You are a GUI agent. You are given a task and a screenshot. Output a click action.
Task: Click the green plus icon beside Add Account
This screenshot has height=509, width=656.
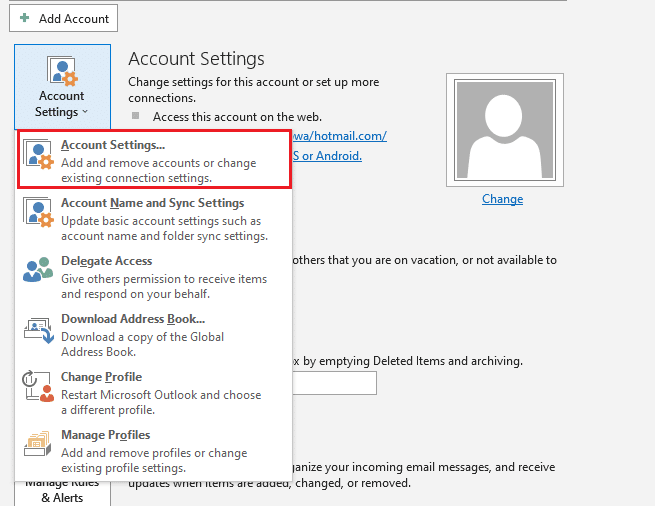pos(24,18)
